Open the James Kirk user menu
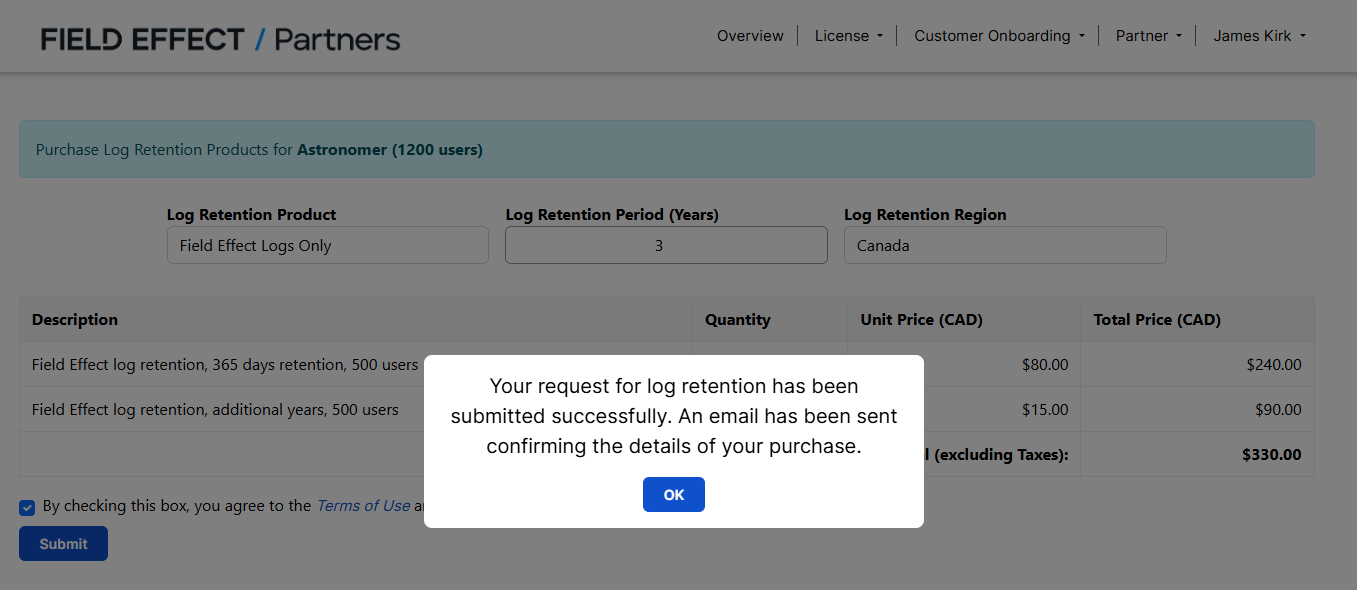Image resolution: width=1357 pixels, height=590 pixels. tap(1259, 36)
